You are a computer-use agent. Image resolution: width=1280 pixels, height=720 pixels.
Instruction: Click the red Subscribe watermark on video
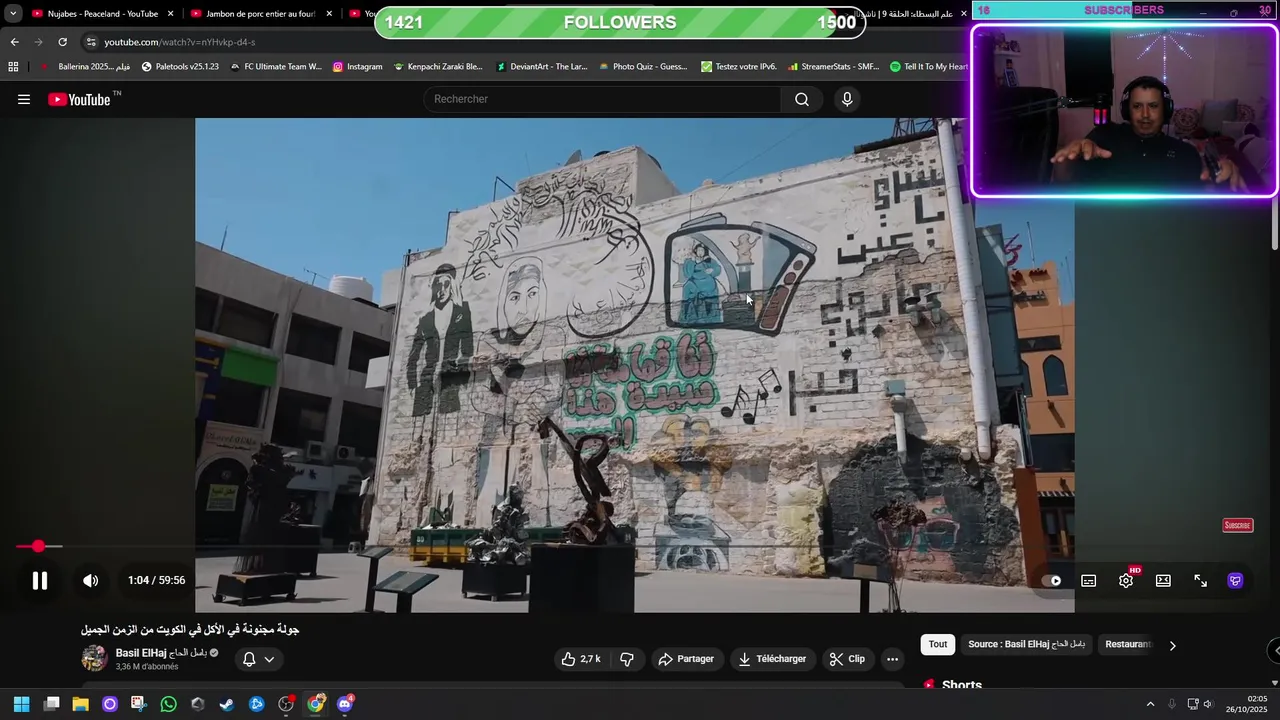(x=1238, y=526)
